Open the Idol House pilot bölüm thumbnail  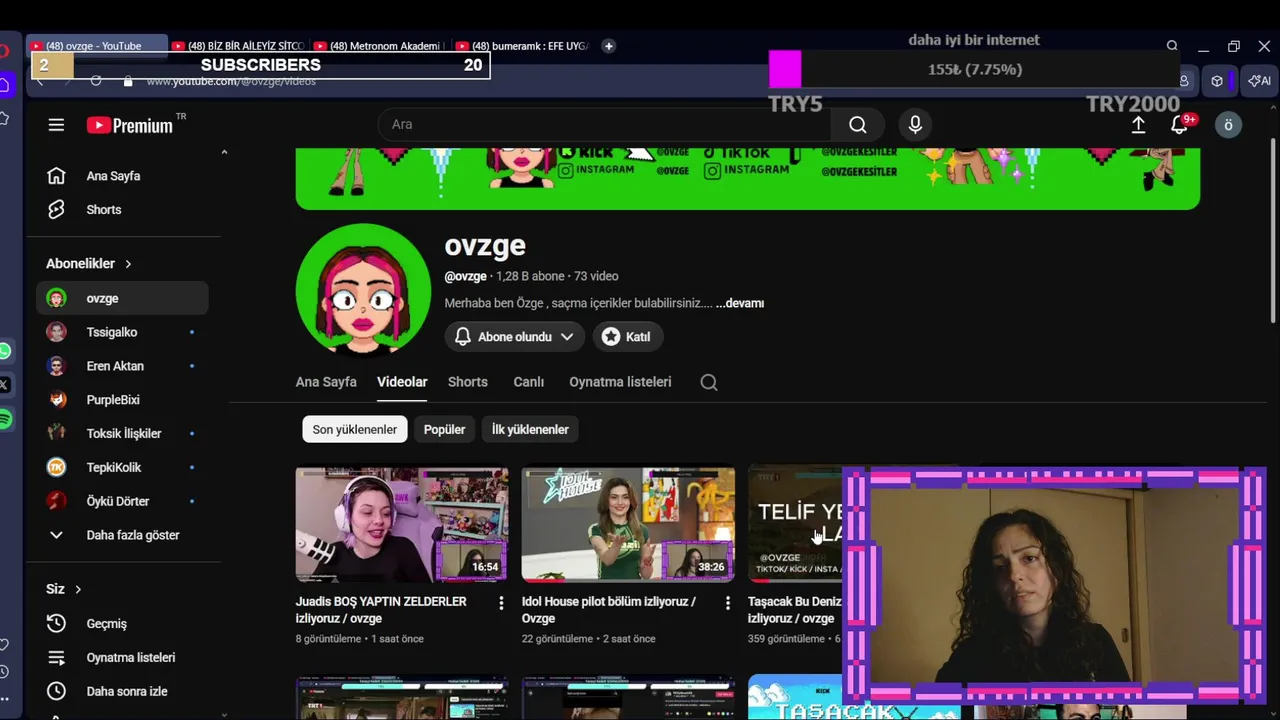[628, 525]
